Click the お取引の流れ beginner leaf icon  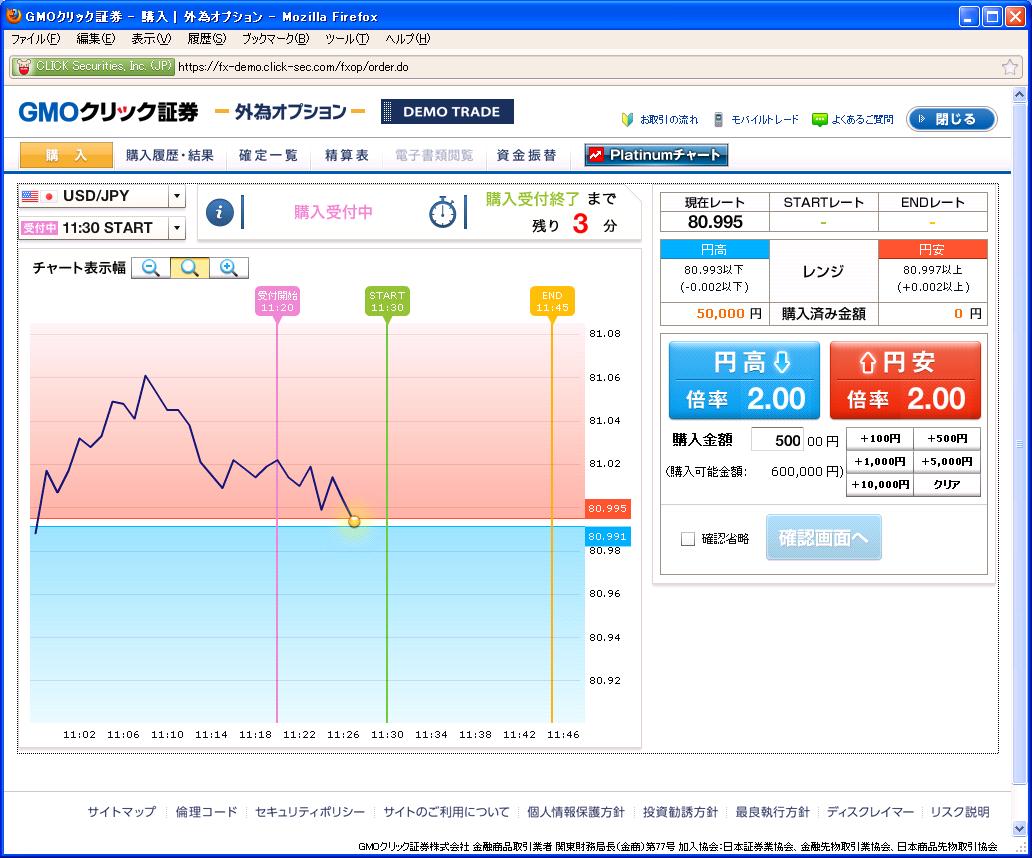click(627, 120)
